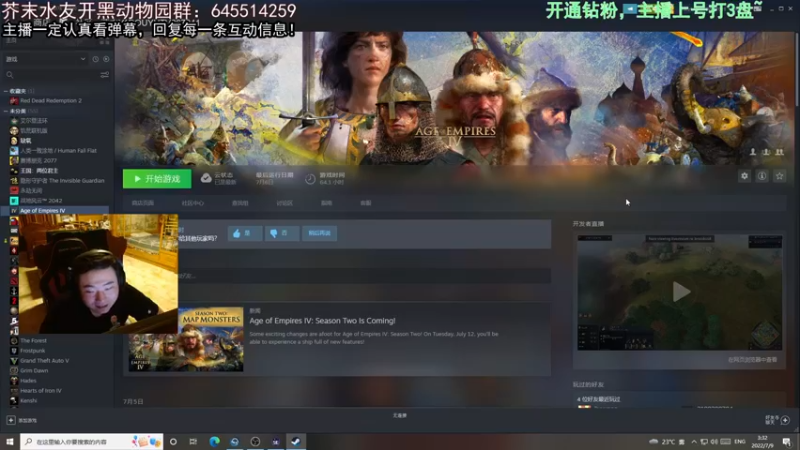Click Red Dead Redemption 2 game icon
800x450 pixels.
coord(14,101)
